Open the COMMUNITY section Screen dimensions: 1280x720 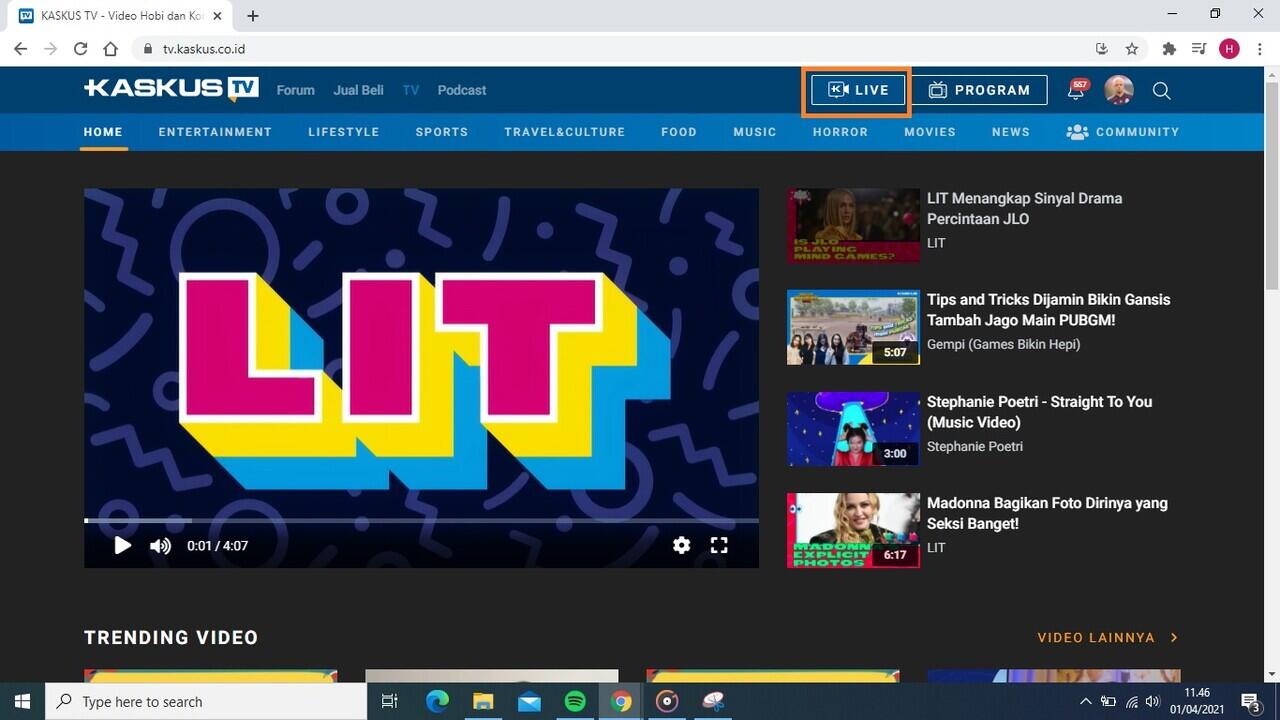[x=1123, y=132]
